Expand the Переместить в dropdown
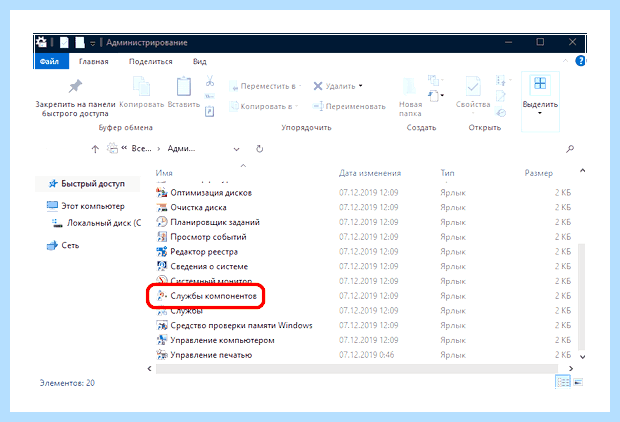 click(300, 86)
